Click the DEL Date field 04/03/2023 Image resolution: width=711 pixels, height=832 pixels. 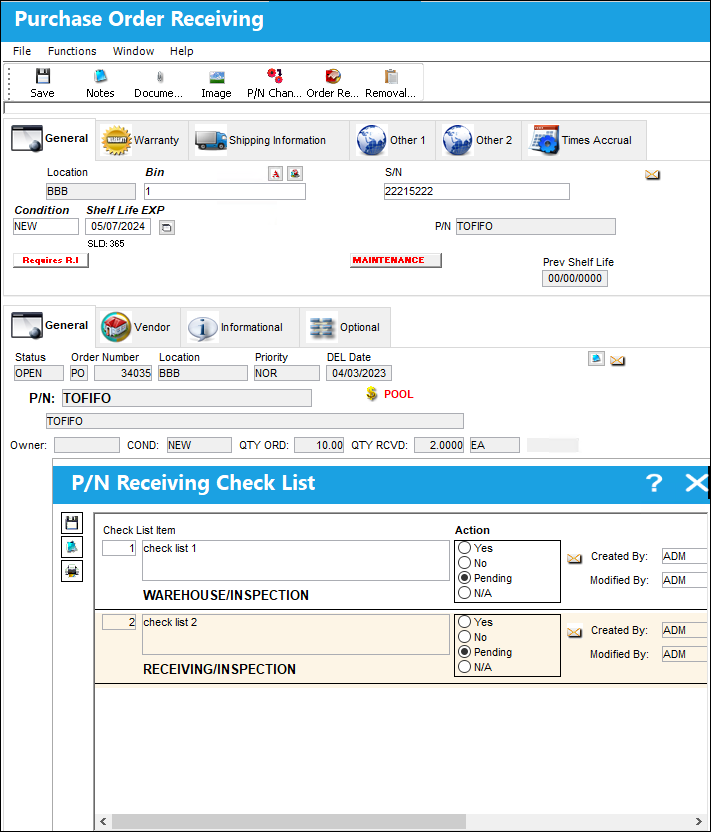point(359,373)
